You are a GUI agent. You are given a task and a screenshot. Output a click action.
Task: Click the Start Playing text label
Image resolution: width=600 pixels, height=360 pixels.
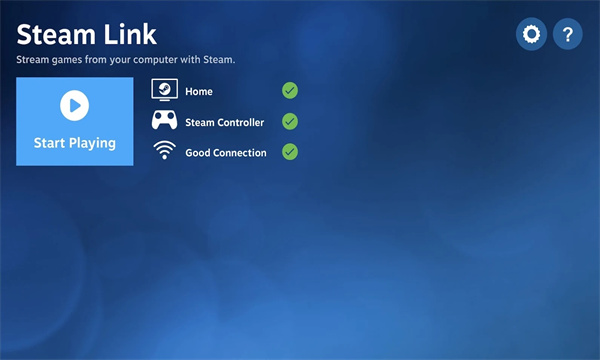coord(75,143)
